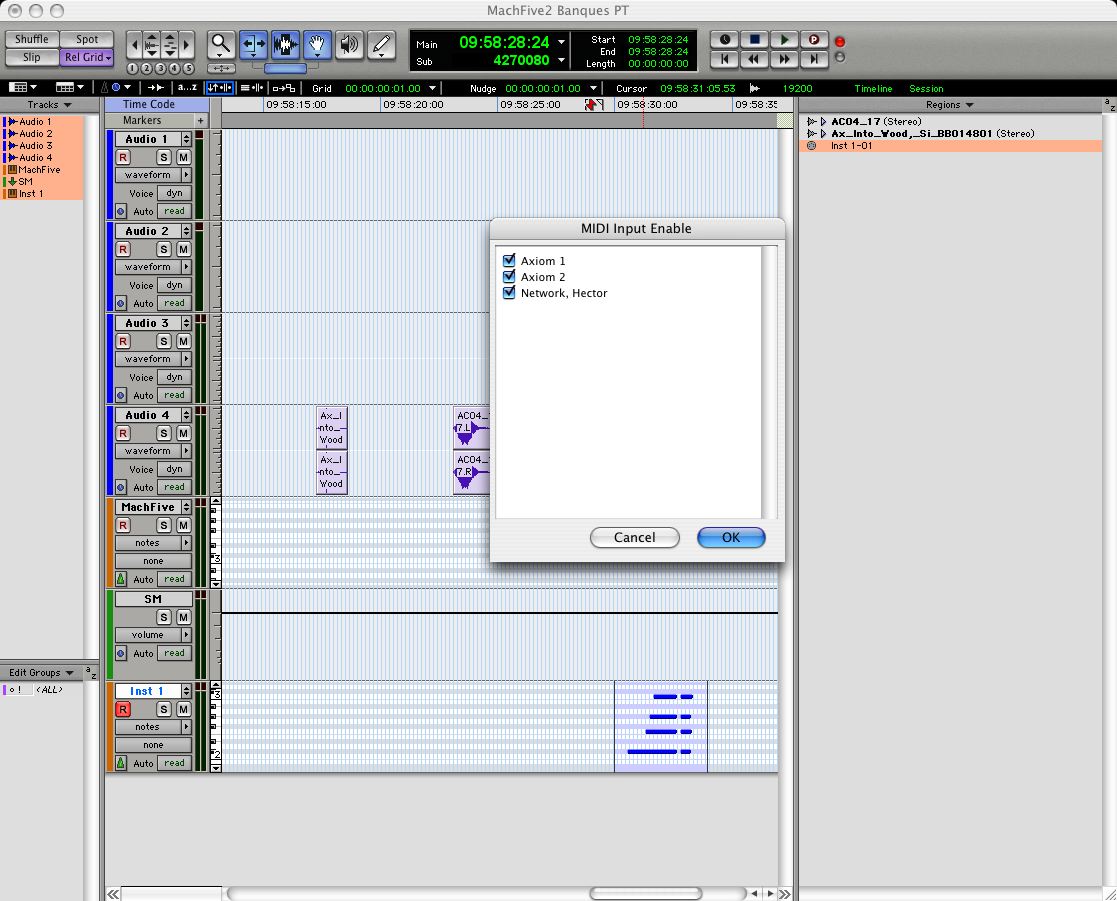Select the Pencil tool
This screenshot has width=1117, height=901.
pos(380,44)
